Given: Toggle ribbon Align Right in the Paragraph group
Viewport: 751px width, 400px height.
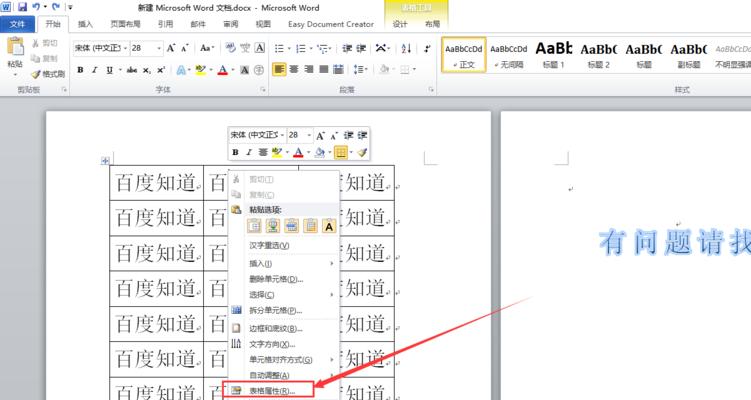Looking at the screenshot, I should pyautogui.click(x=309, y=69).
